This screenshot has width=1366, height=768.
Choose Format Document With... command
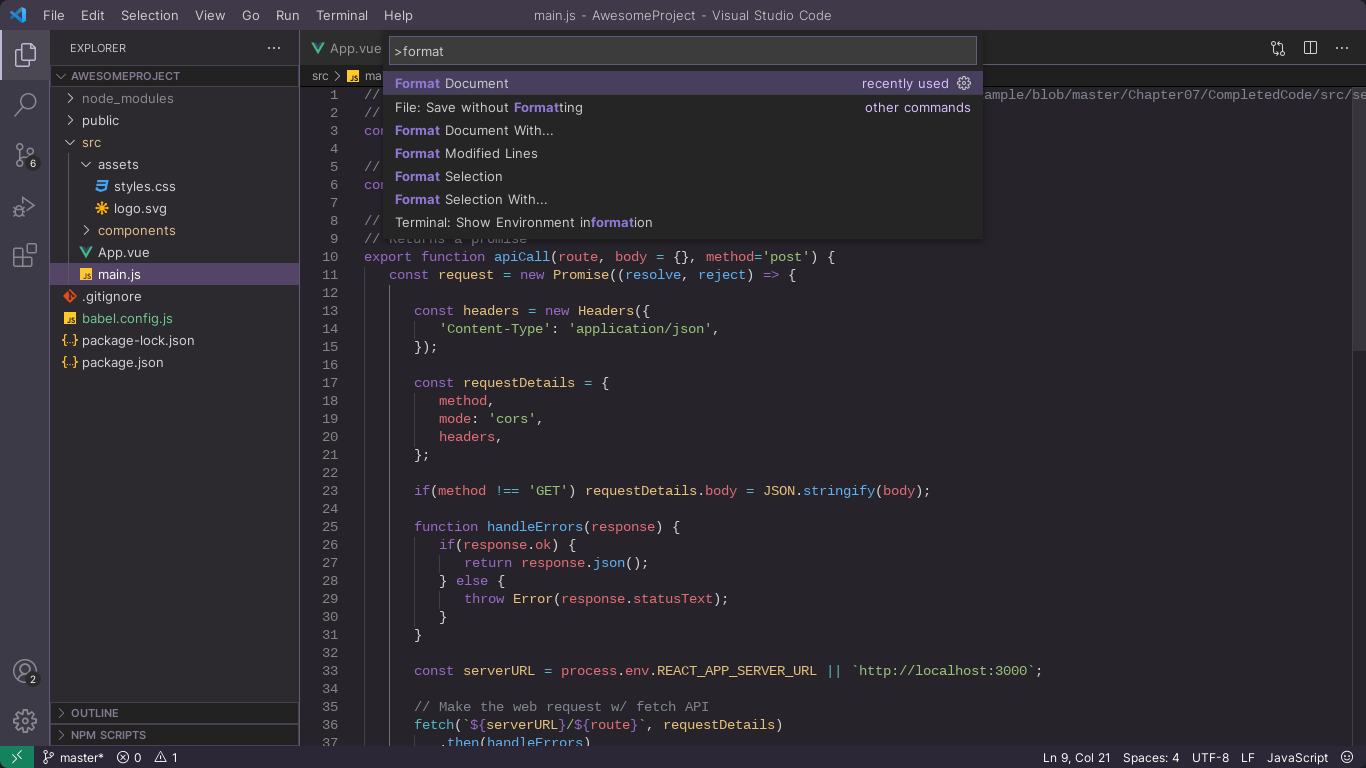pos(683,130)
